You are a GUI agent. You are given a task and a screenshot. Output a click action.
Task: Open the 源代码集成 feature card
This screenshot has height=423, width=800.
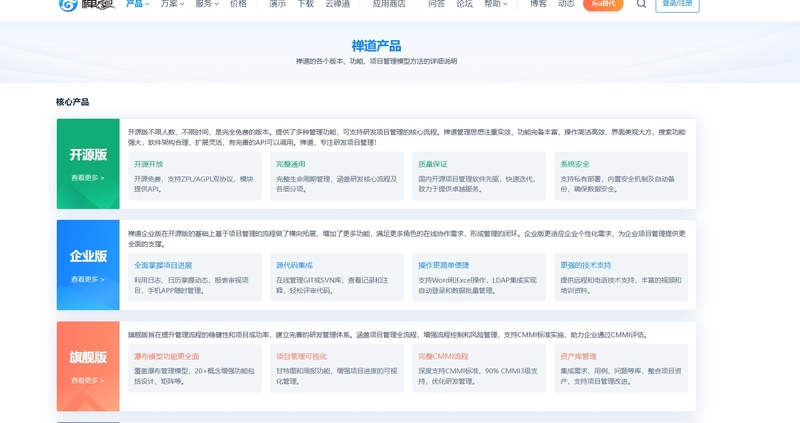pos(337,278)
